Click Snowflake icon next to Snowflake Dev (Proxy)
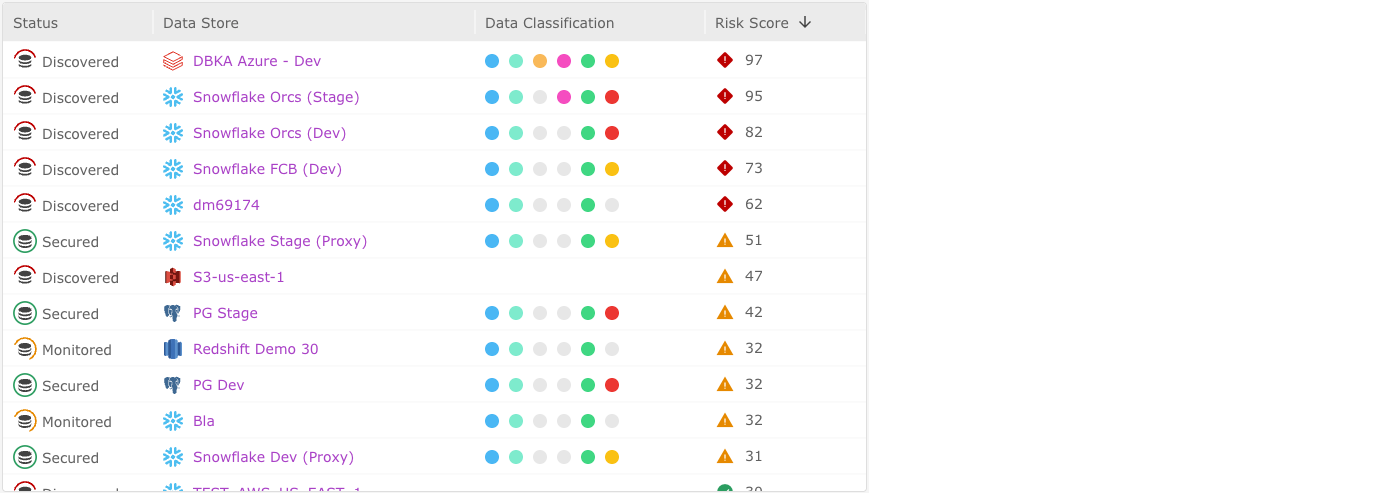This screenshot has width=1400, height=493. [x=173, y=457]
